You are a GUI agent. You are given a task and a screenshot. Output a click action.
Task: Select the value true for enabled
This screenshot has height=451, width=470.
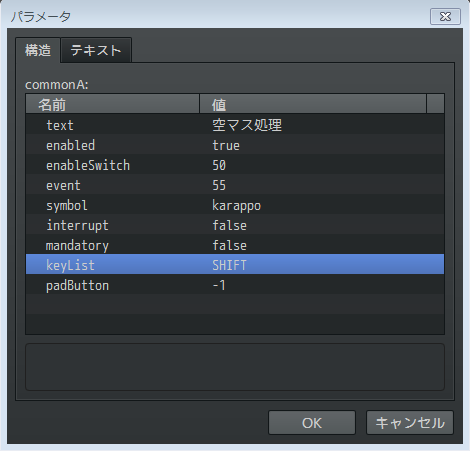pos(322,145)
